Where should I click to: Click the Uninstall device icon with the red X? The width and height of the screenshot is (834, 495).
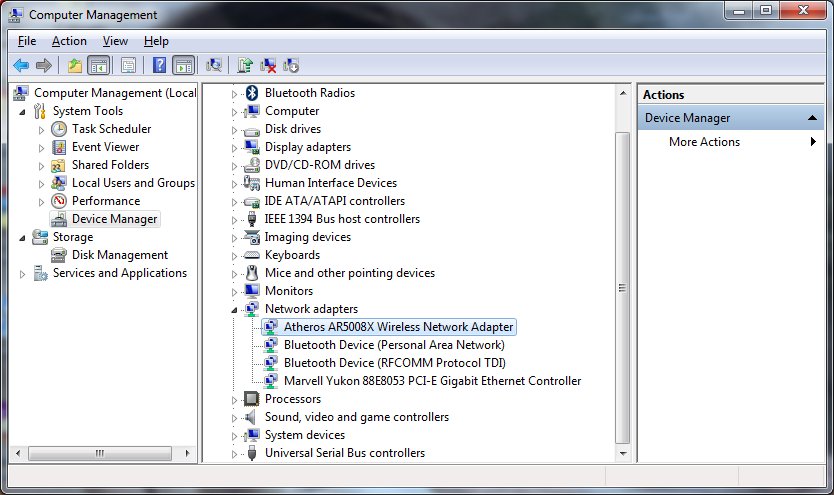point(268,65)
